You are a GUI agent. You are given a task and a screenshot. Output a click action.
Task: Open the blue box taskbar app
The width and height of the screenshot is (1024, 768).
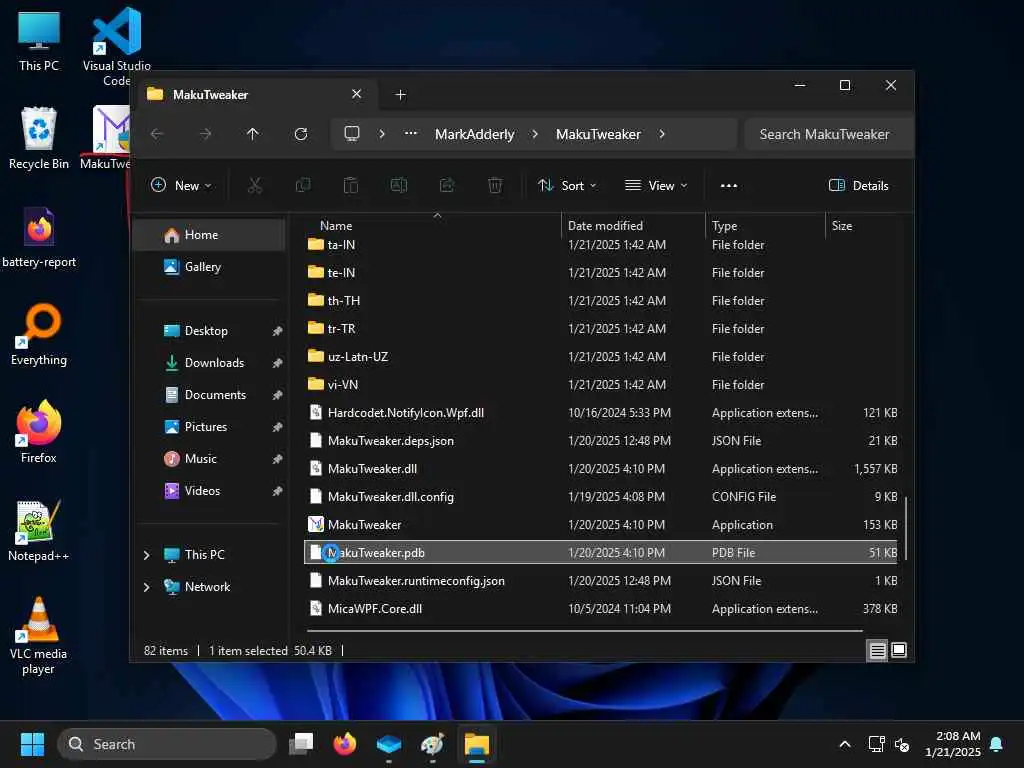[x=389, y=744]
